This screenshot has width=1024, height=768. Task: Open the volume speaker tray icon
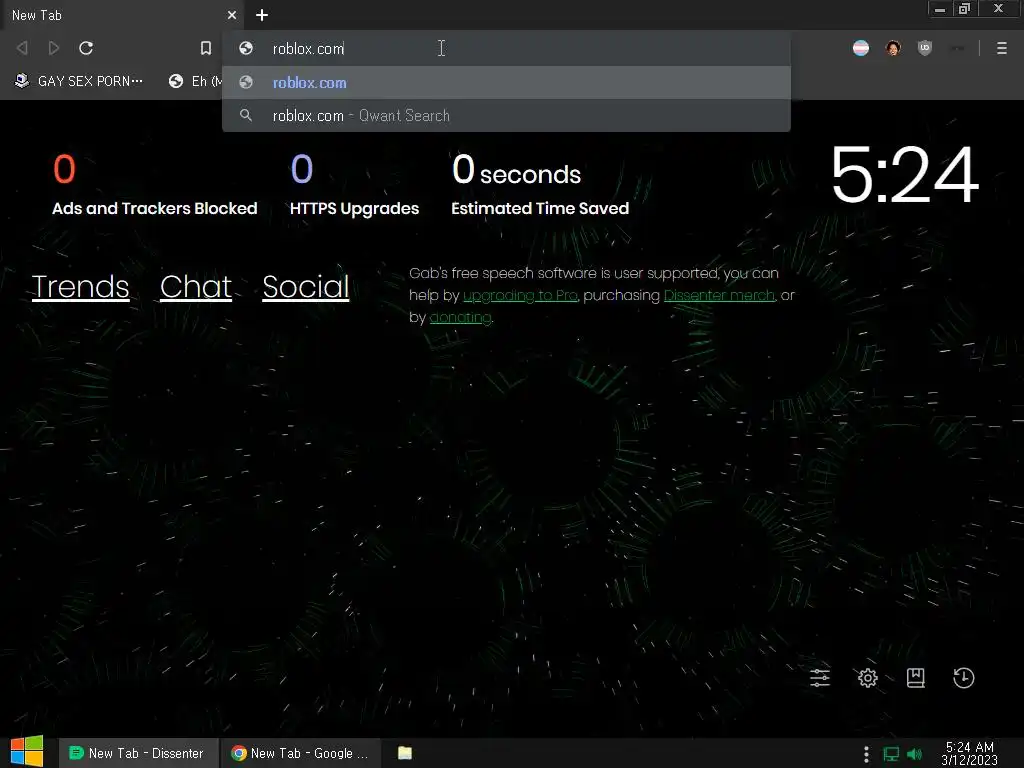(915, 754)
